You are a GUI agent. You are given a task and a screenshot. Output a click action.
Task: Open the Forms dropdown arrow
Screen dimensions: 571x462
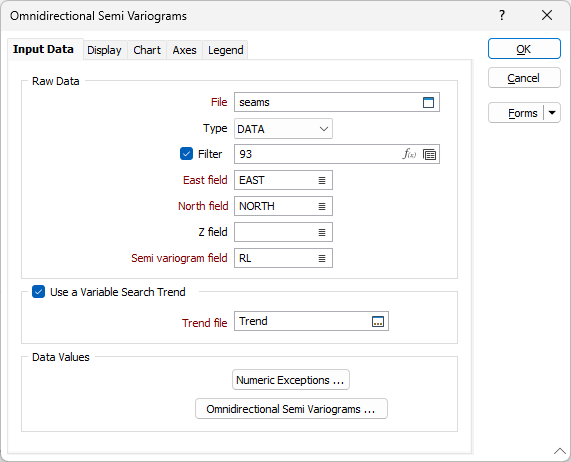coord(552,113)
